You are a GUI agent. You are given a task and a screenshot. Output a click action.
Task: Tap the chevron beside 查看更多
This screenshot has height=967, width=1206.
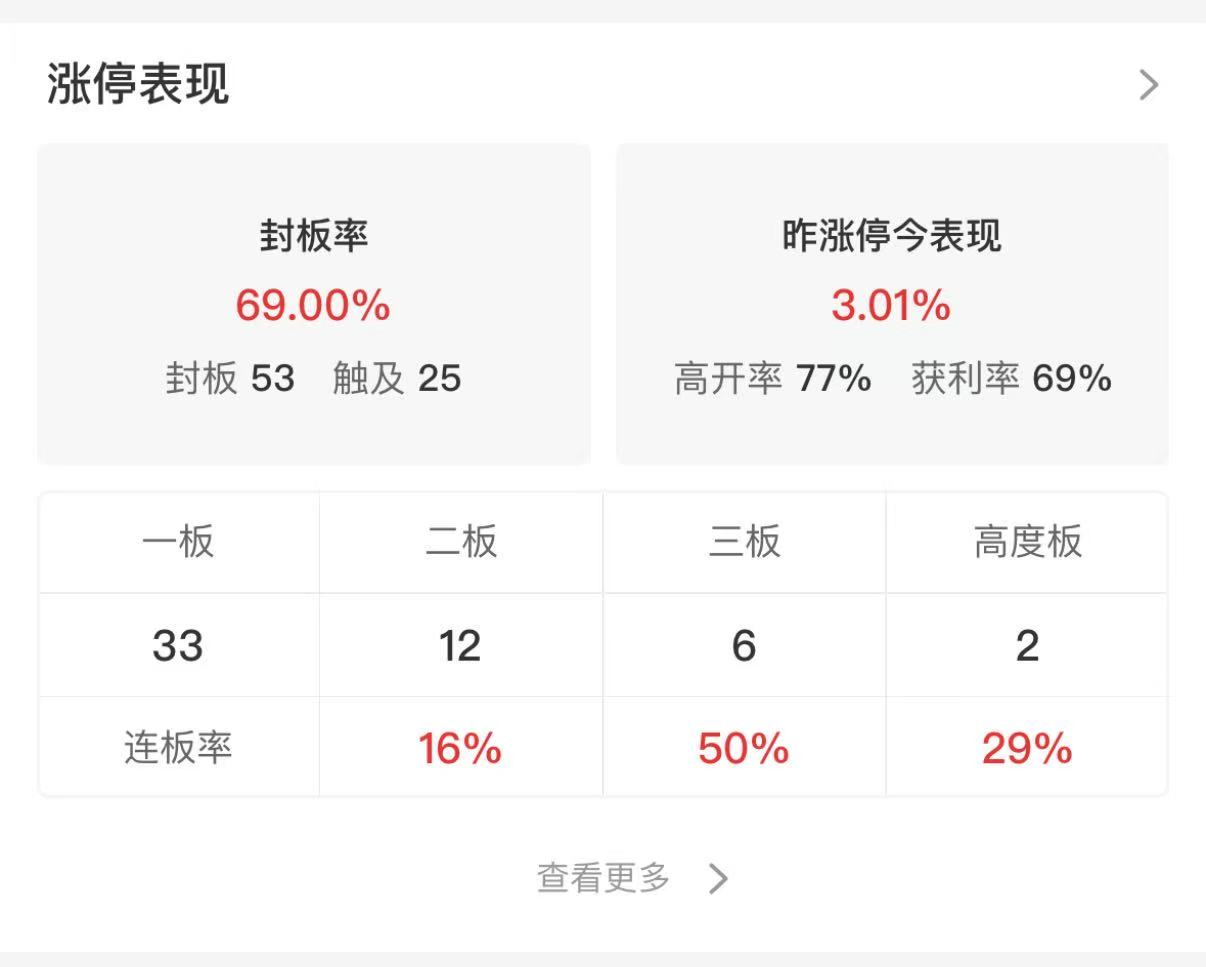click(718, 879)
